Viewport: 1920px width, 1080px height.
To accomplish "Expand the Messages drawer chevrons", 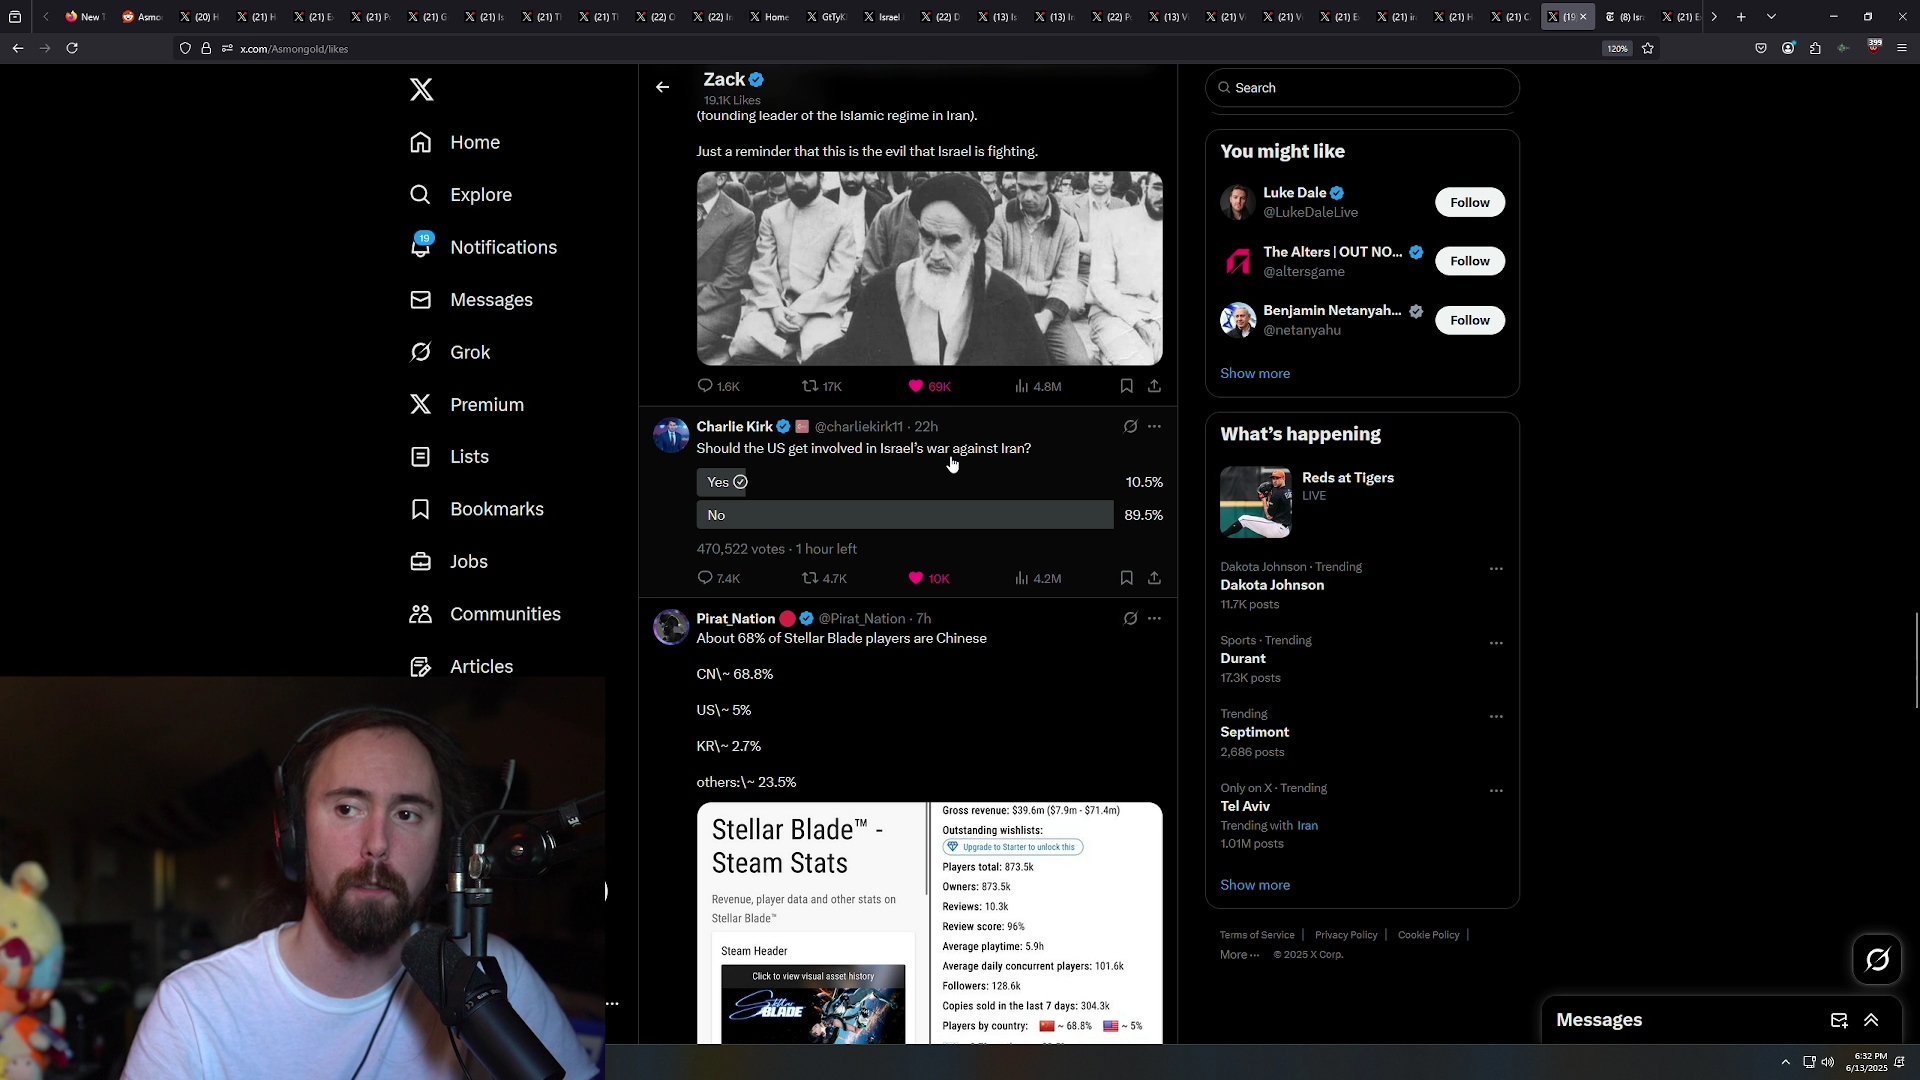I will [1871, 1020].
